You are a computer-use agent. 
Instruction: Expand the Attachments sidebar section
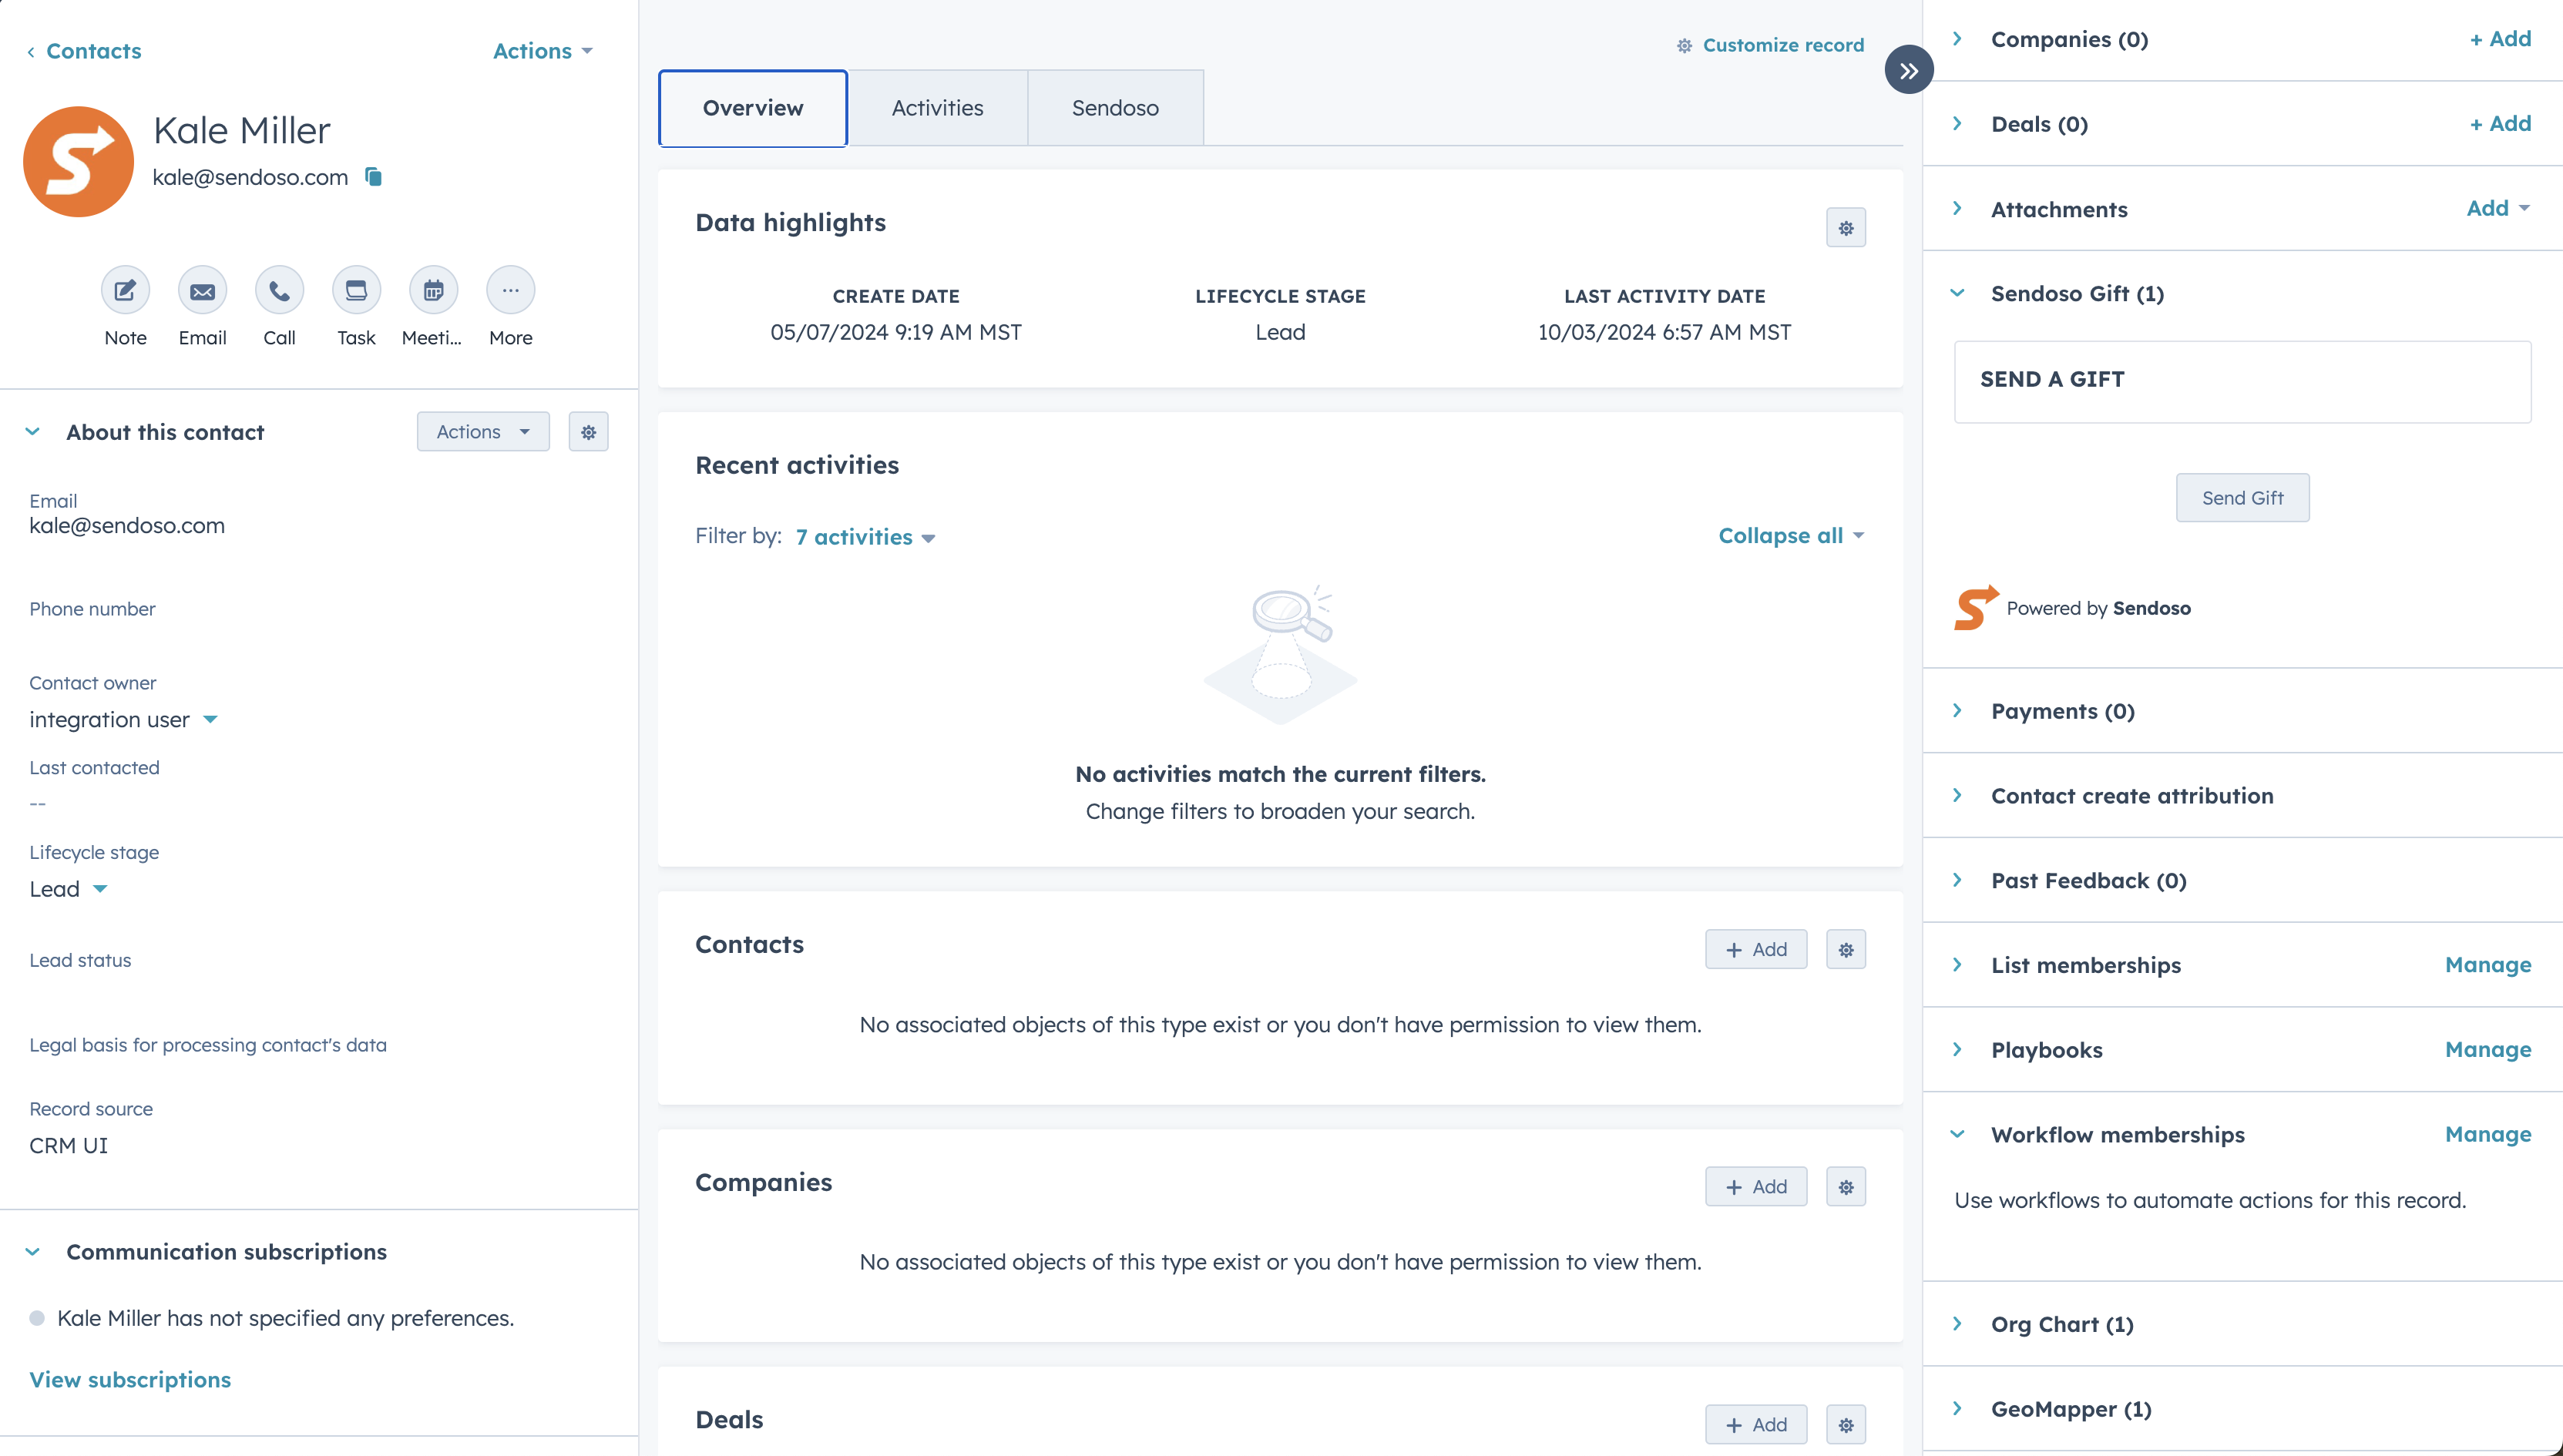pyautogui.click(x=1958, y=209)
